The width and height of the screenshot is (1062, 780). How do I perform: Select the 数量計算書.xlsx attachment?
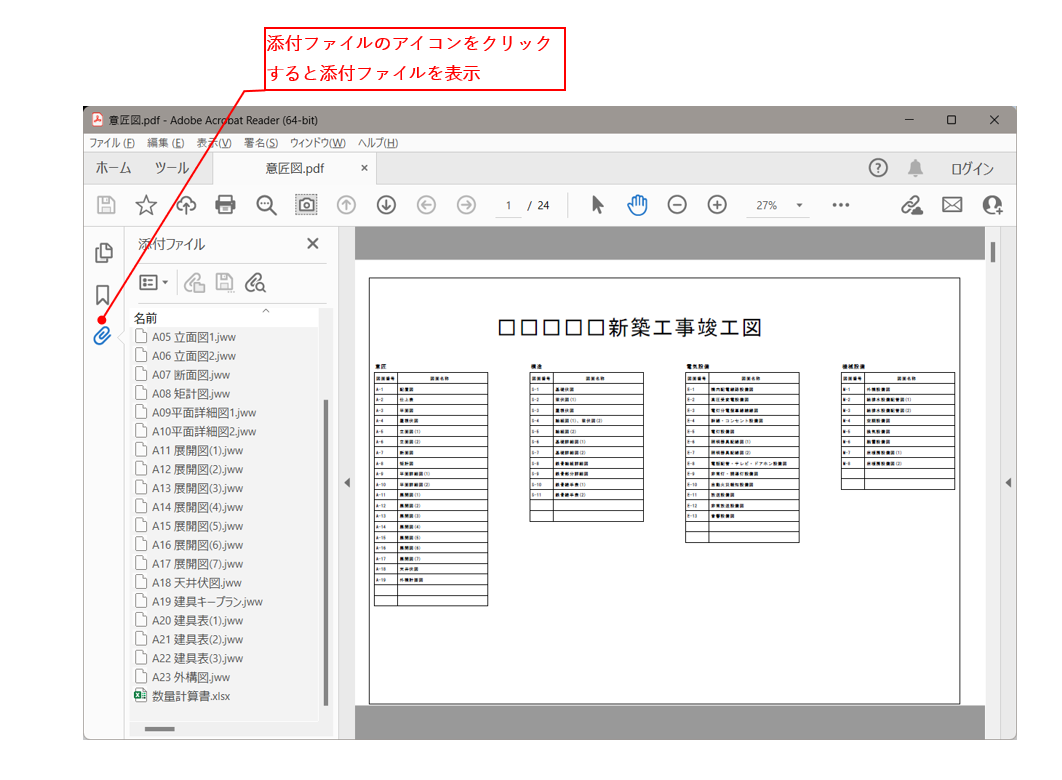click(190, 696)
